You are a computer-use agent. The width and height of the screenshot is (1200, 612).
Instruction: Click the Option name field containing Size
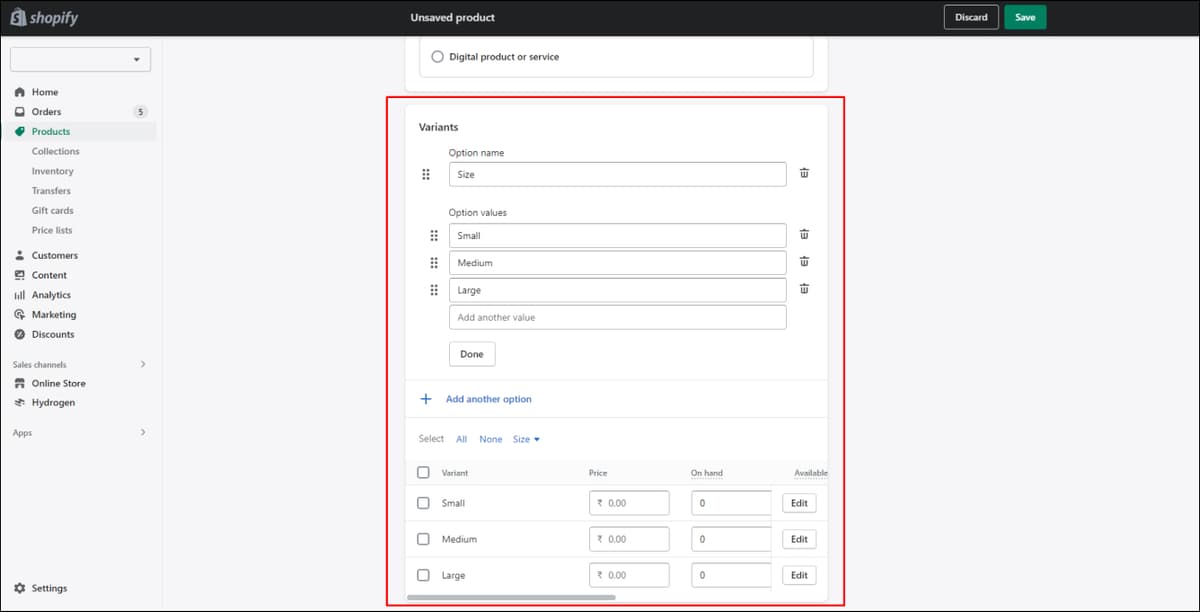coord(618,174)
